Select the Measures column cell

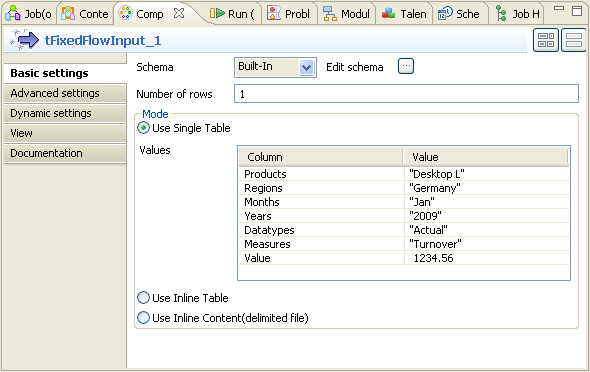tap(322, 244)
